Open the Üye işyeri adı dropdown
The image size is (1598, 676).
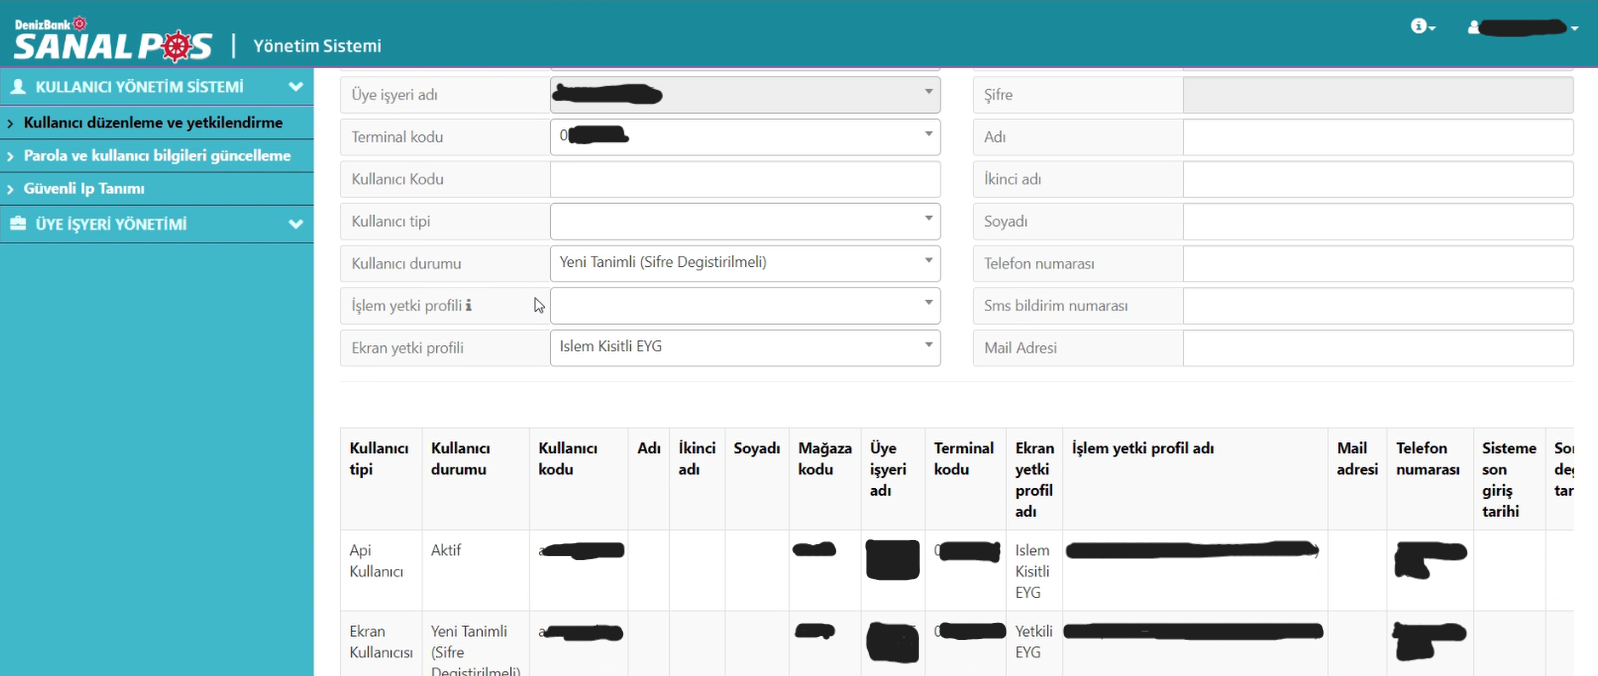(x=744, y=95)
